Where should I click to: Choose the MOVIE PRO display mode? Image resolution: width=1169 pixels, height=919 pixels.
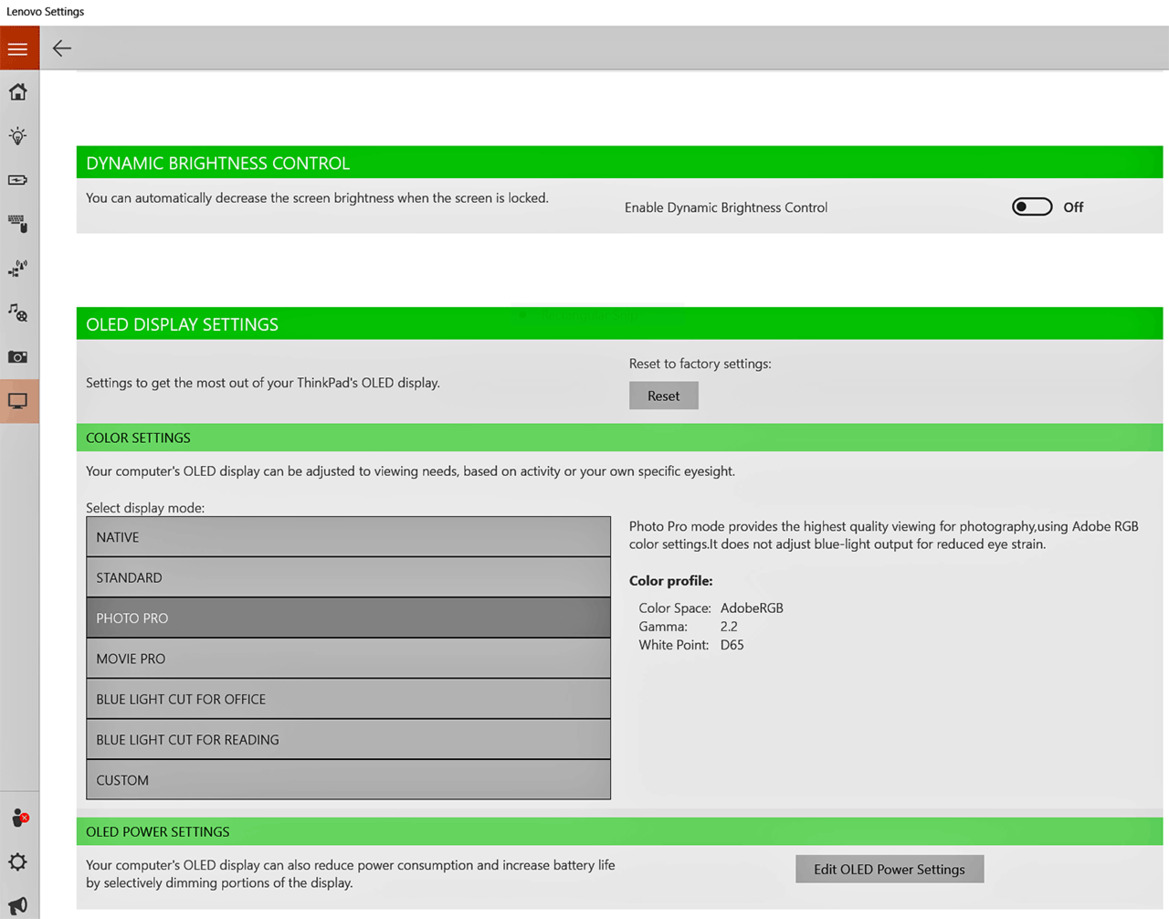click(348, 659)
